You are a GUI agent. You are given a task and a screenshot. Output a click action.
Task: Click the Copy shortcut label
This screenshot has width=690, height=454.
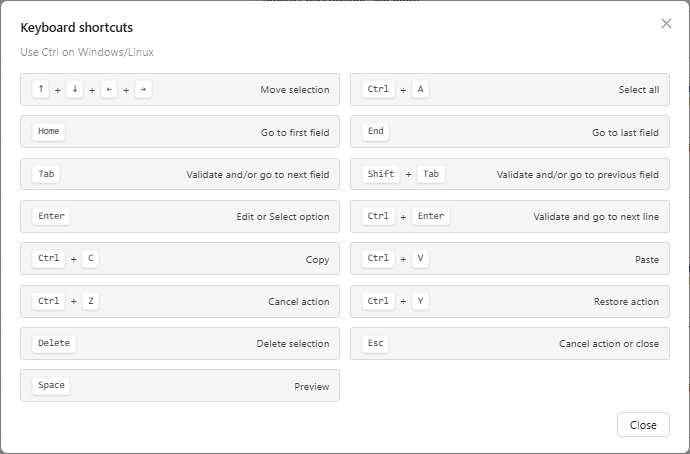point(317,260)
